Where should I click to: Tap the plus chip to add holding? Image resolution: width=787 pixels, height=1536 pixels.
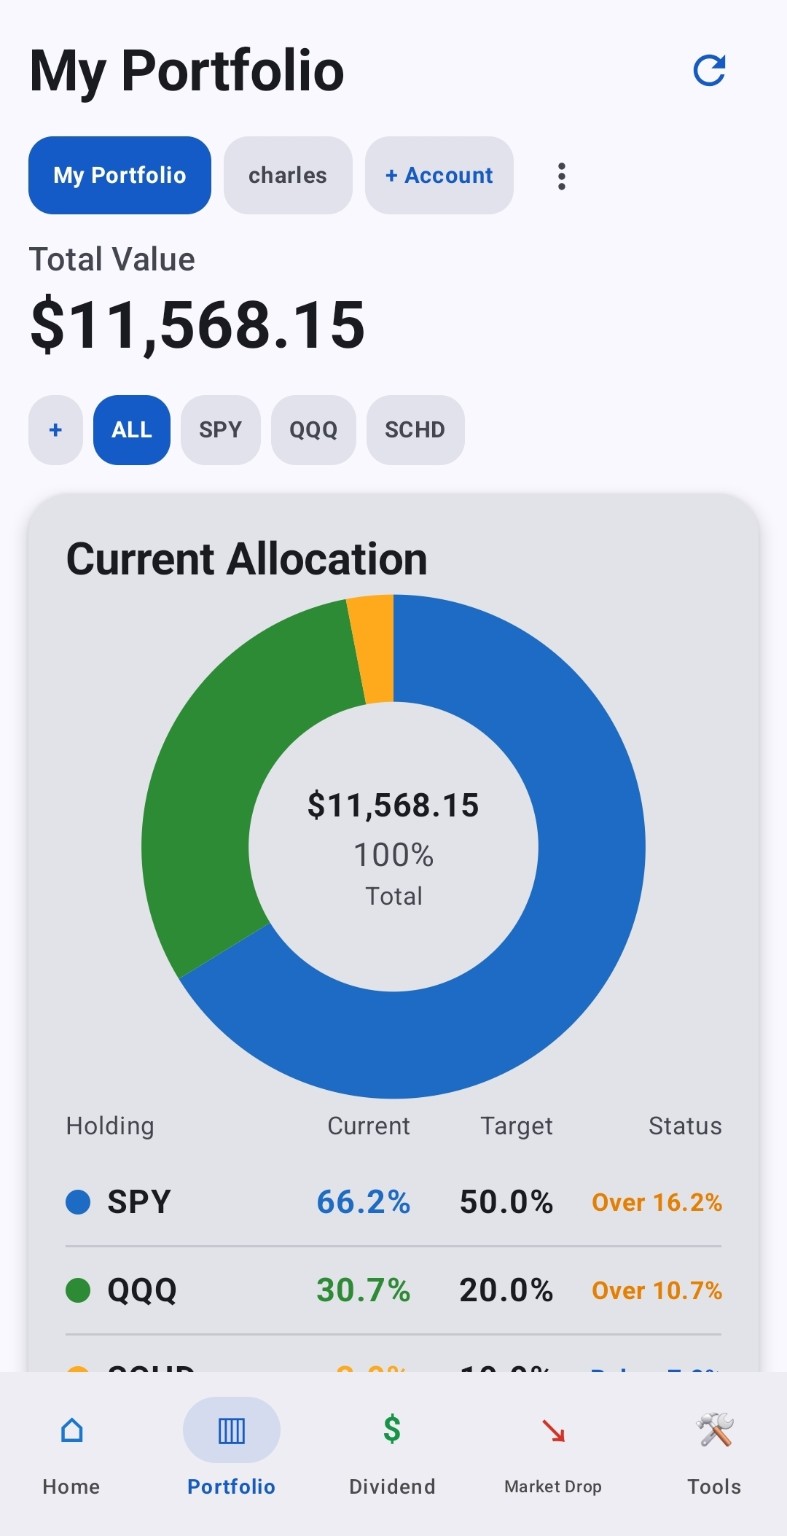pyautogui.click(x=56, y=430)
